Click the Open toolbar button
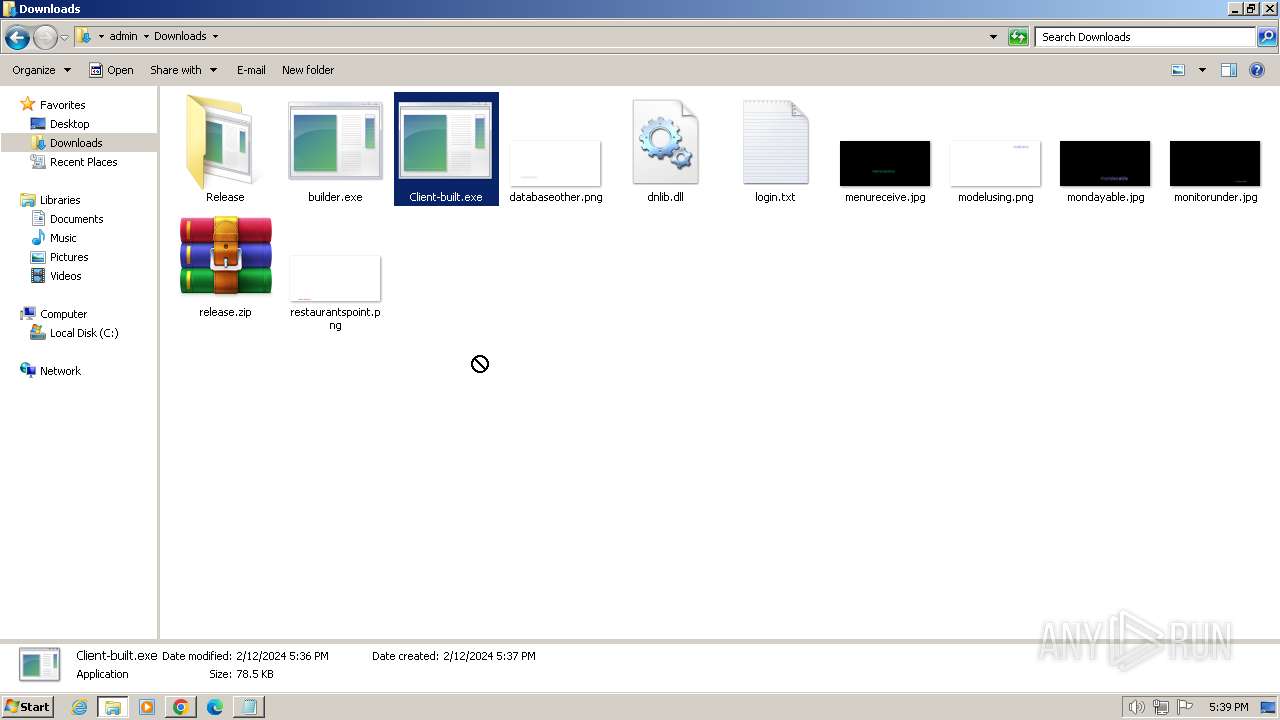 111,70
